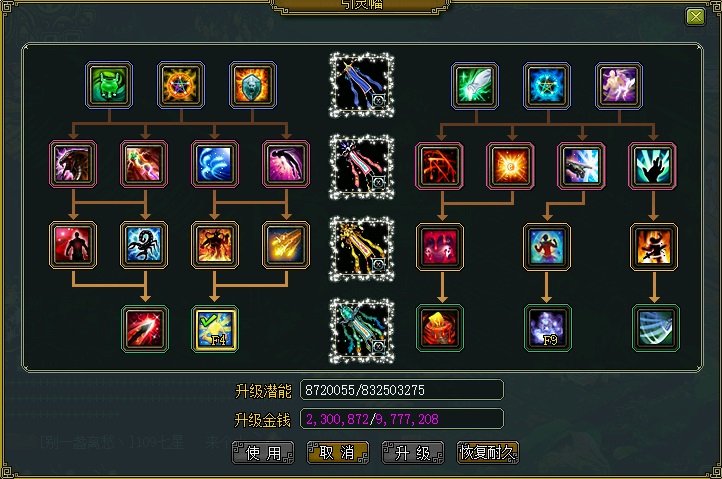Choose the red candle skill icon

pos(440,327)
